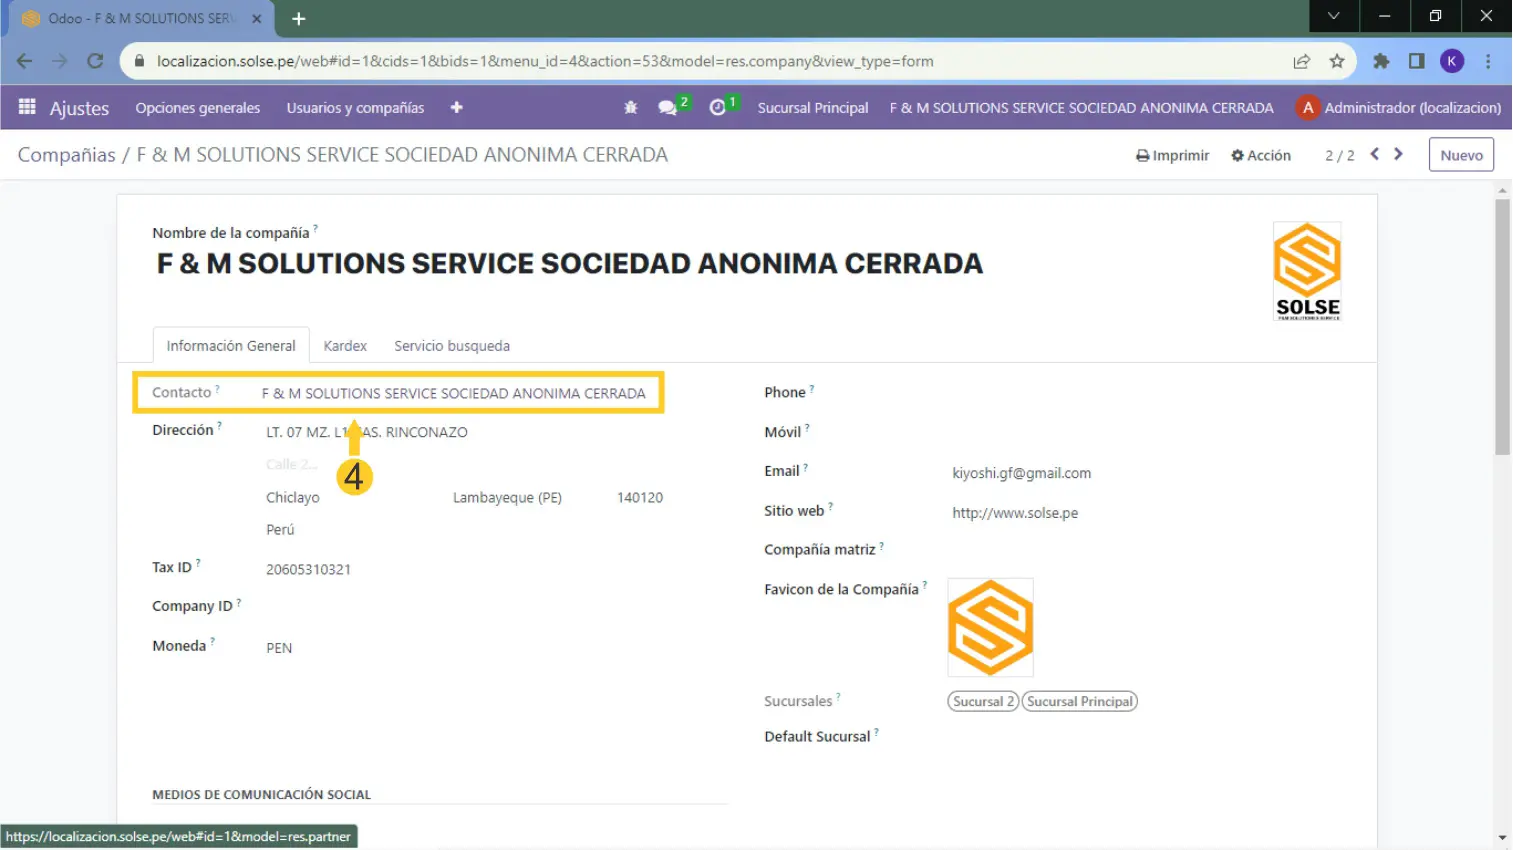
Task: Open company switcher in navbar
Action: coord(1082,107)
